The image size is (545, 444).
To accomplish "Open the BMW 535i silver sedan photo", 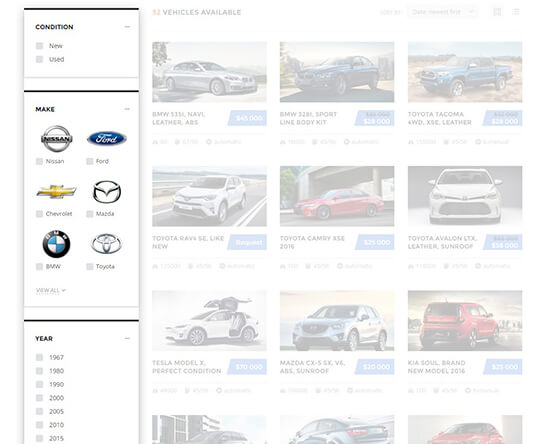I will pos(209,72).
